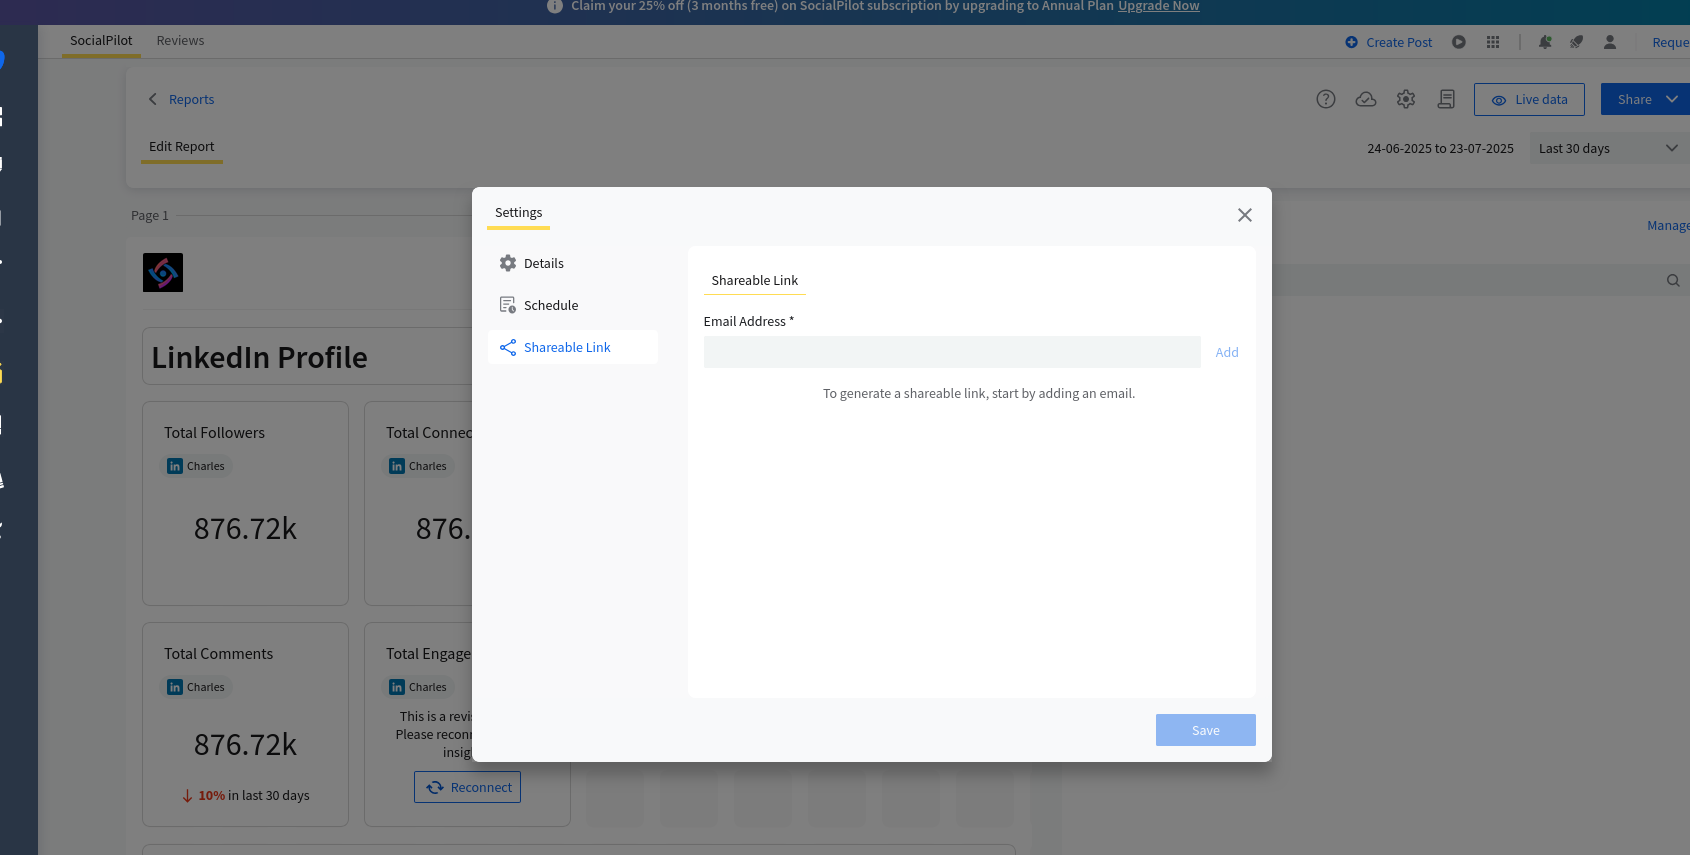The image size is (1690, 855).
Task: Click the 10% in last 30 days text
Action: pyautogui.click(x=246, y=796)
